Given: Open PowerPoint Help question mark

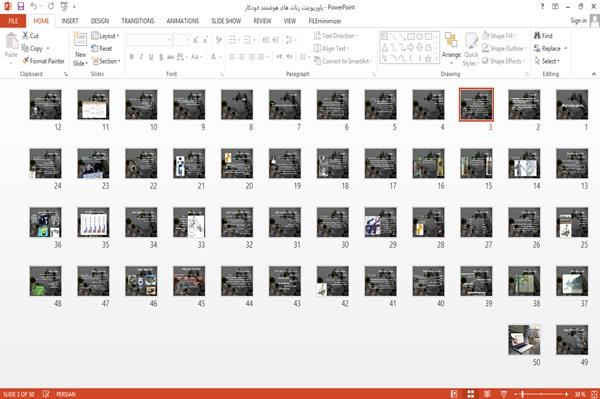Looking at the screenshot, I should click(542, 7).
